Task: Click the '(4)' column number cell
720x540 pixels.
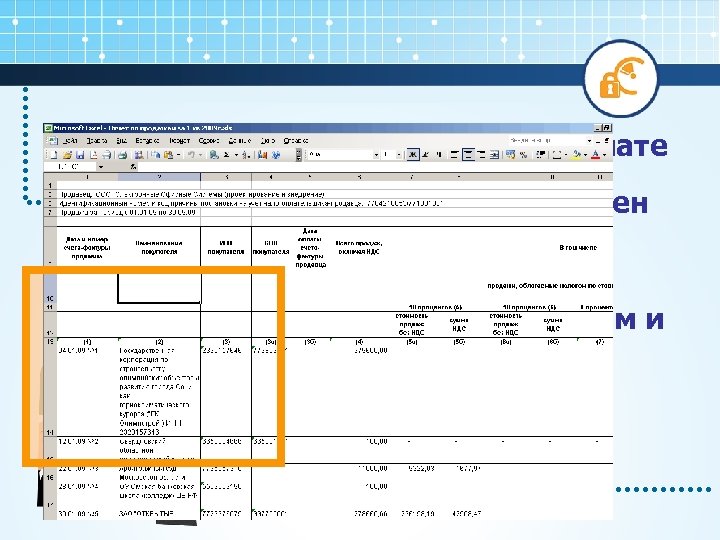Action: tap(359, 342)
